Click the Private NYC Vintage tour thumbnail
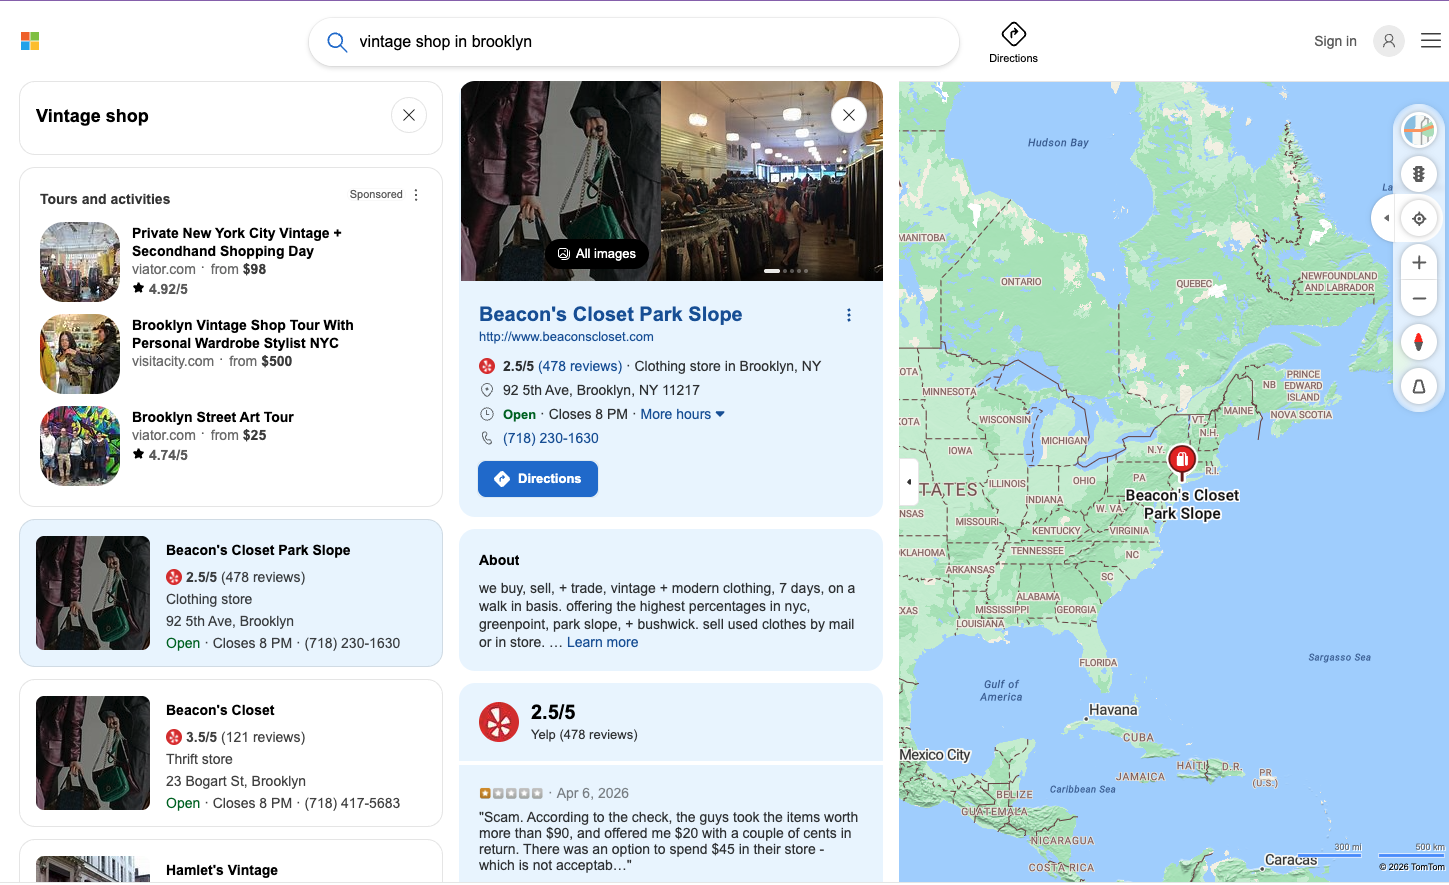This screenshot has height=885, width=1449. (x=80, y=262)
